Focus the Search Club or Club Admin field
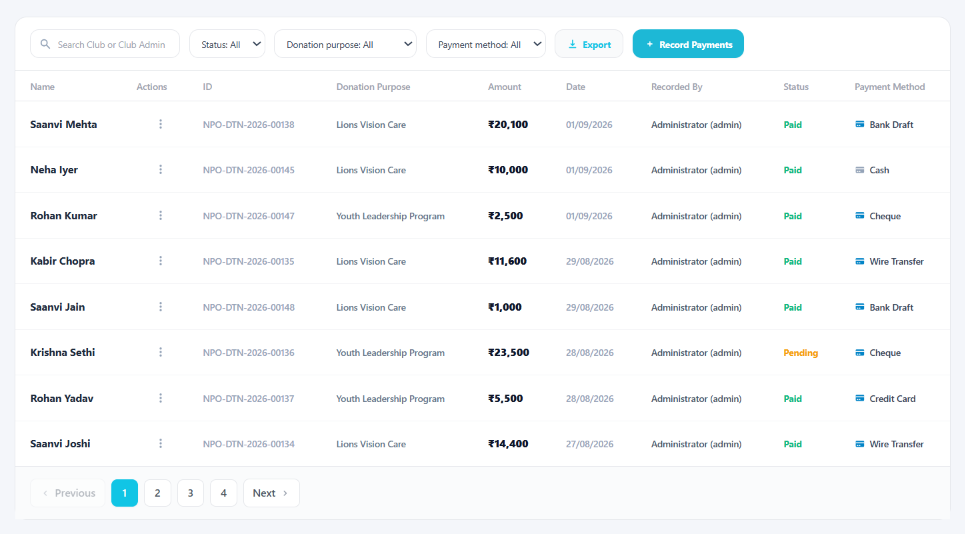 click(x=105, y=44)
